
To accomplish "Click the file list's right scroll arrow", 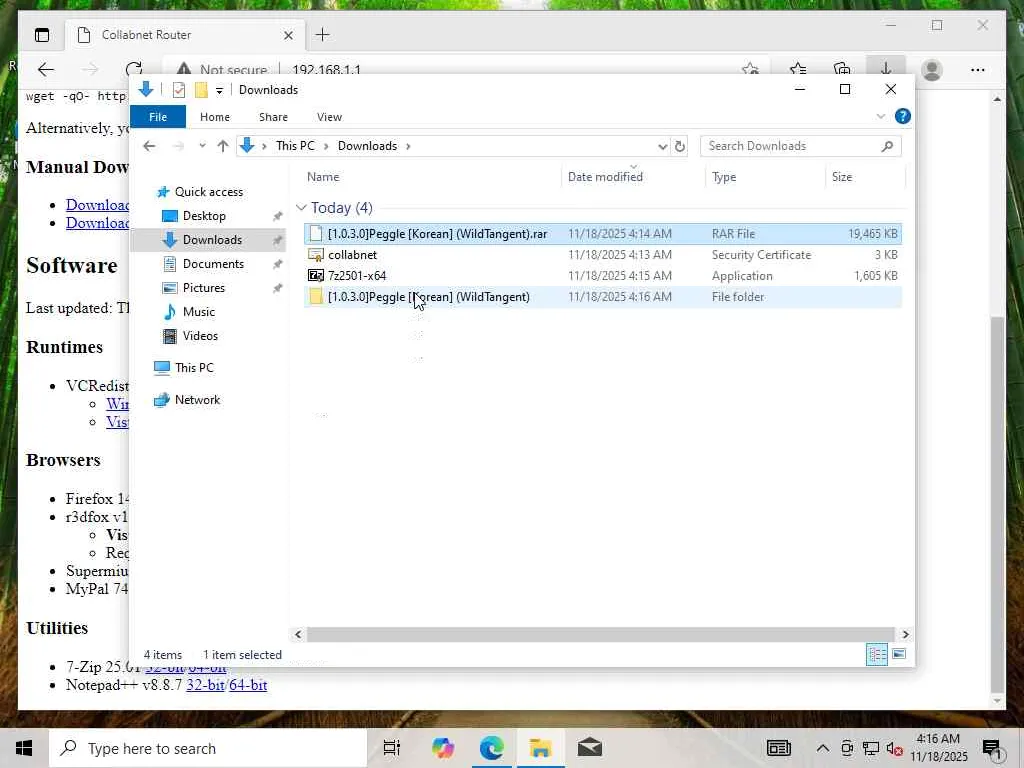I will click(x=905, y=634).
